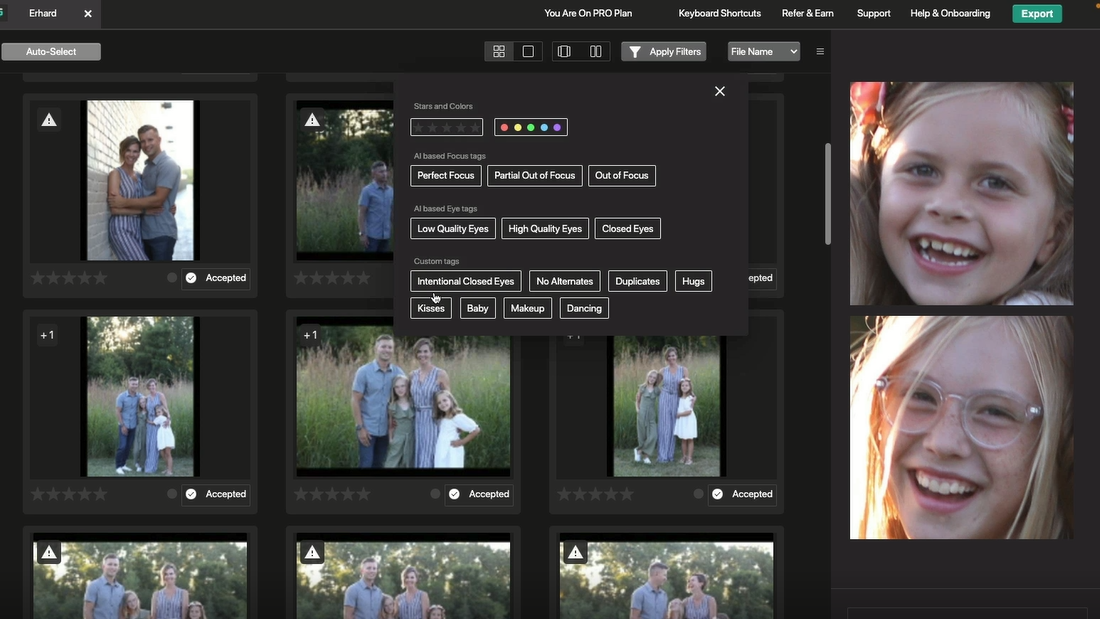Toggle the Intentional Closed Eyes custom tag
Screen dimensions: 1100x619
pyautogui.click(x=466, y=281)
